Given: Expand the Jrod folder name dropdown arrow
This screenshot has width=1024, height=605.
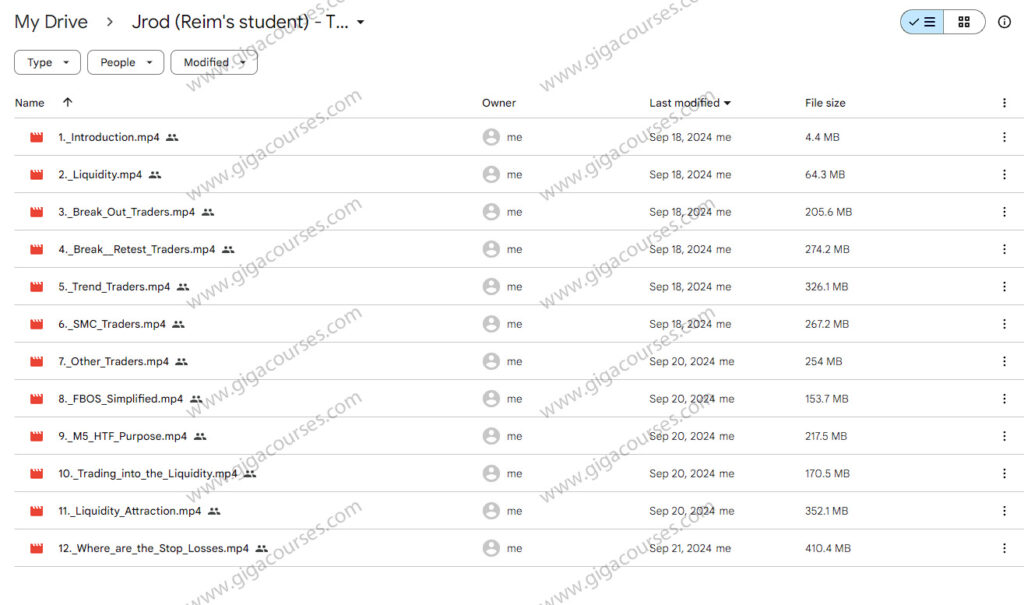Looking at the screenshot, I should click(361, 22).
